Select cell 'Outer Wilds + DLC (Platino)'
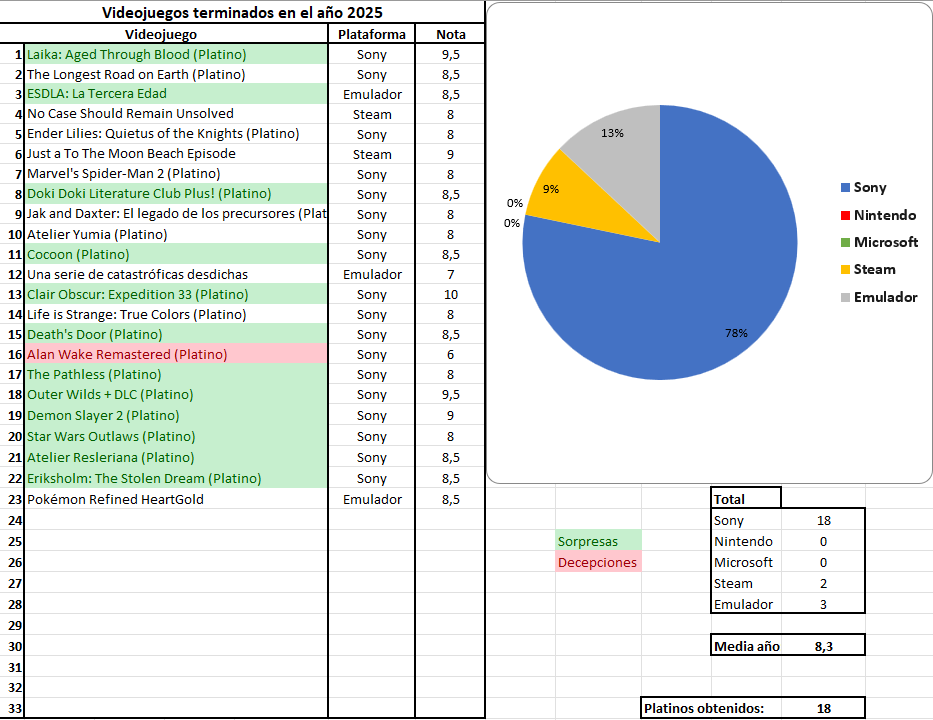 176,395
